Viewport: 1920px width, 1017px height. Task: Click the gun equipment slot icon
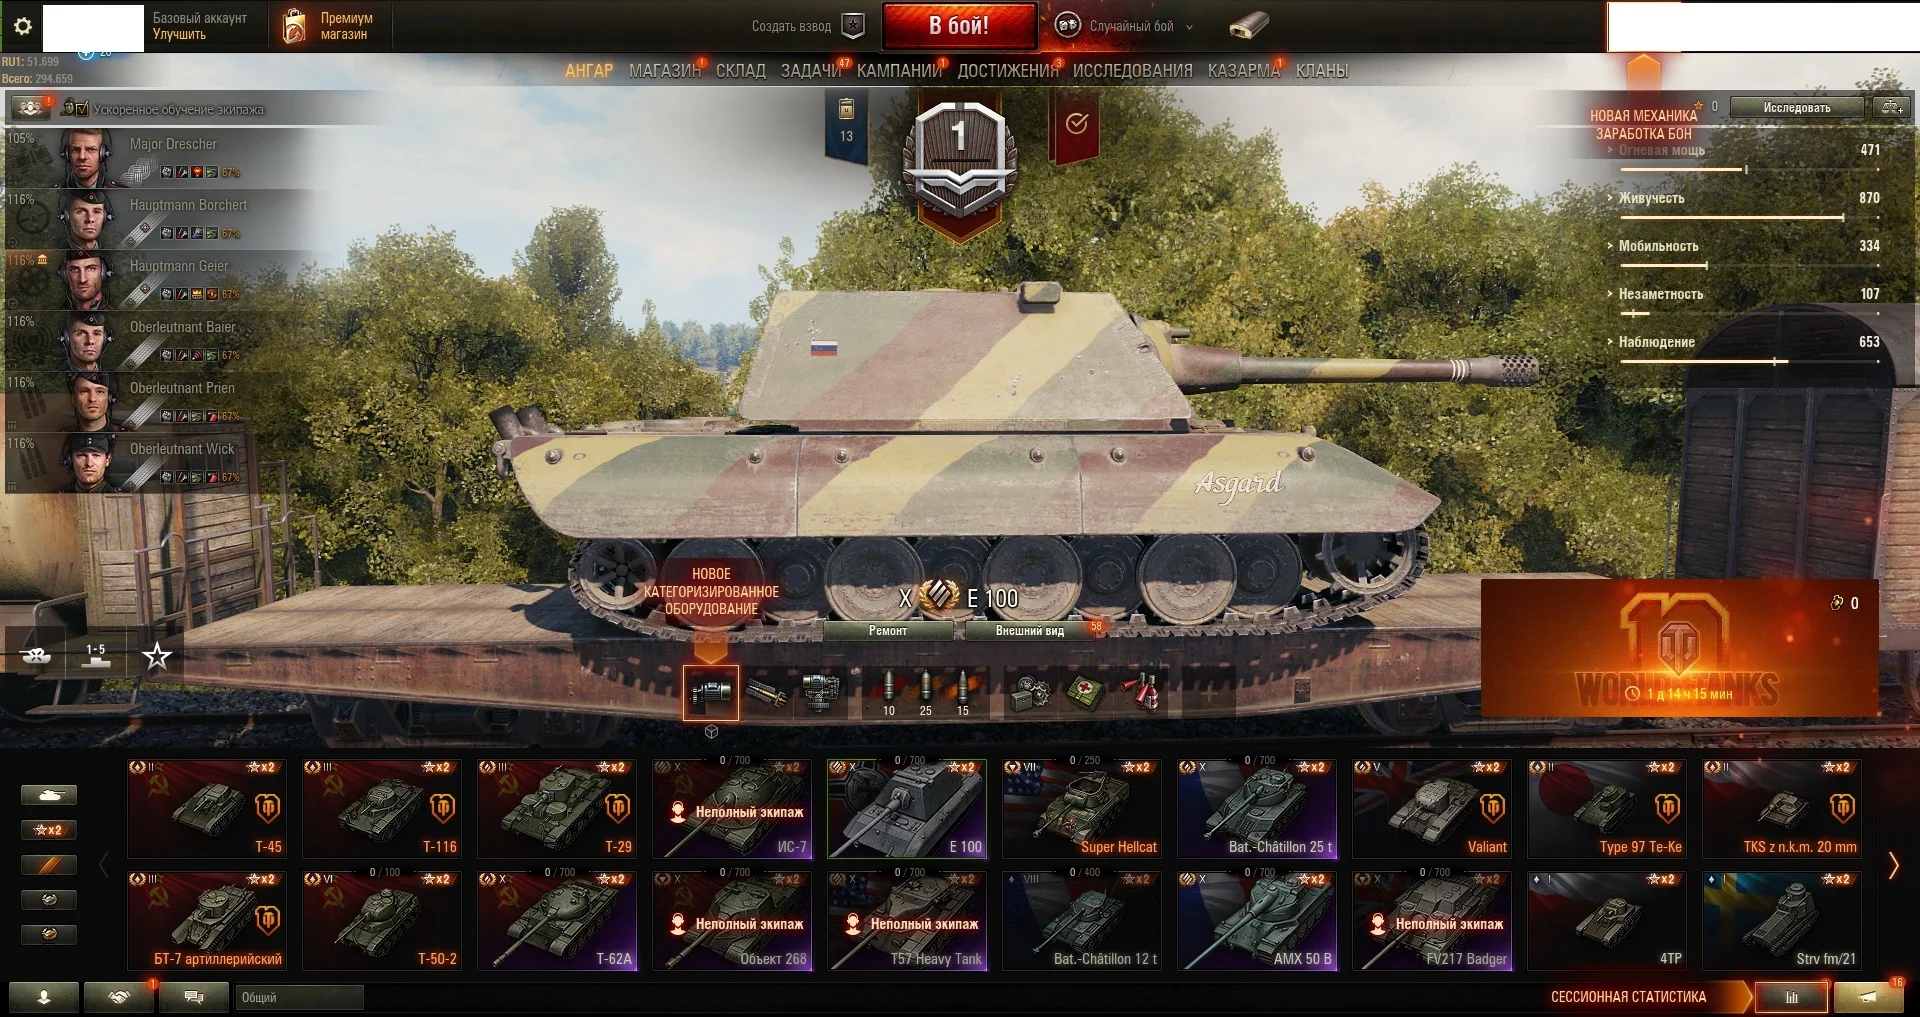click(x=767, y=692)
